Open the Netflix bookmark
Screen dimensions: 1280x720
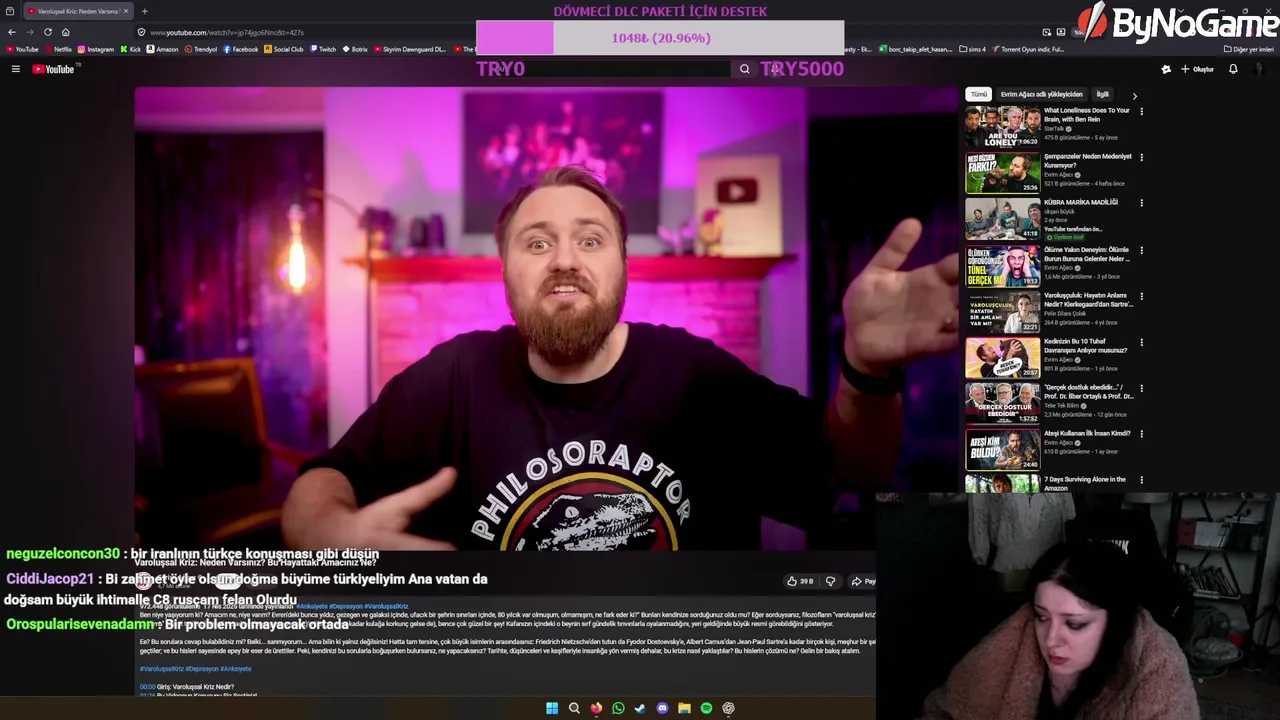pyautogui.click(x=58, y=49)
